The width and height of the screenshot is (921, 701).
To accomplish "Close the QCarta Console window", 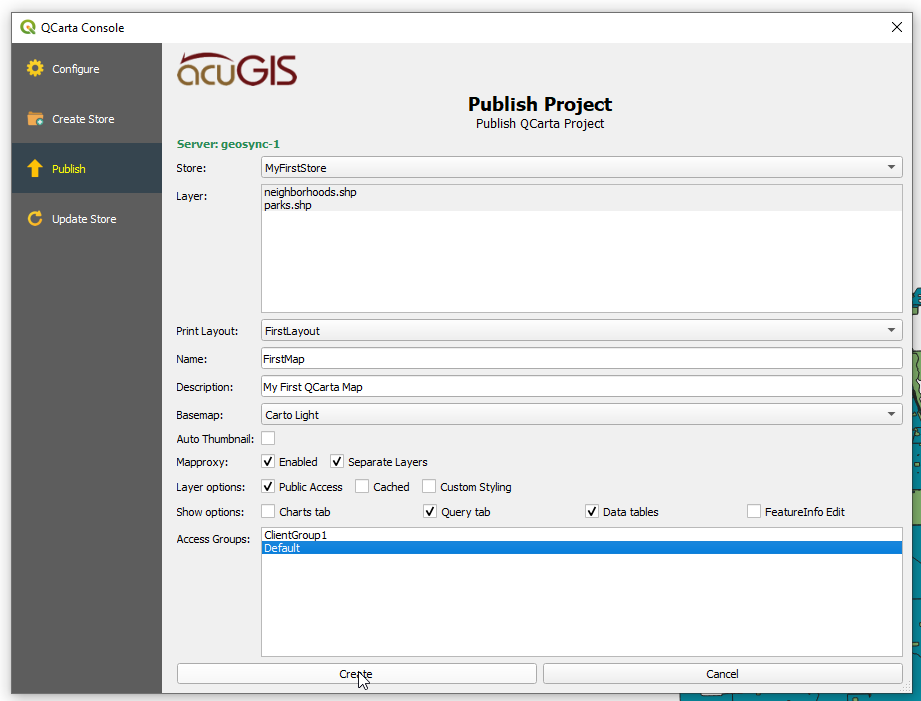I will click(x=896, y=27).
